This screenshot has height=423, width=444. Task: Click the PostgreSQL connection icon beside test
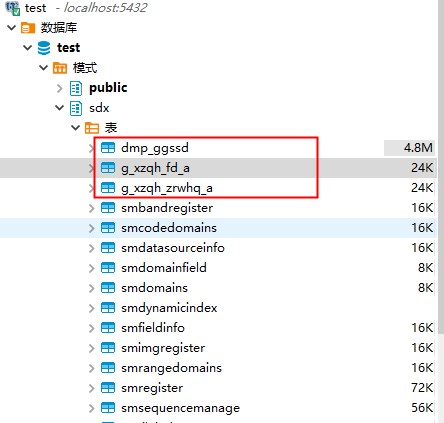point(13,8)
